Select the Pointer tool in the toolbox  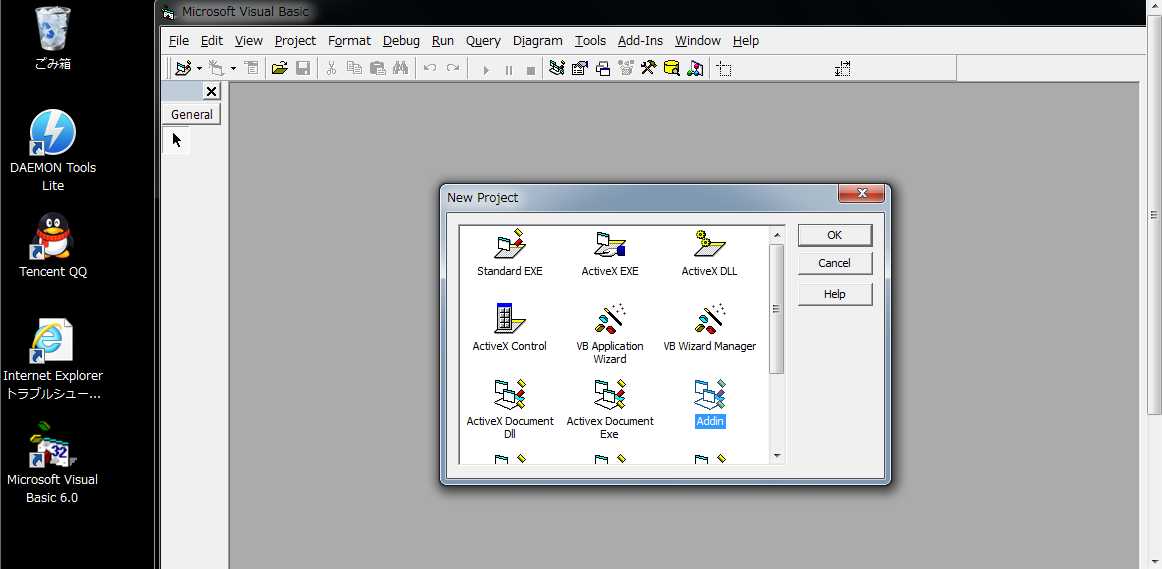click(x=176, y=140)
